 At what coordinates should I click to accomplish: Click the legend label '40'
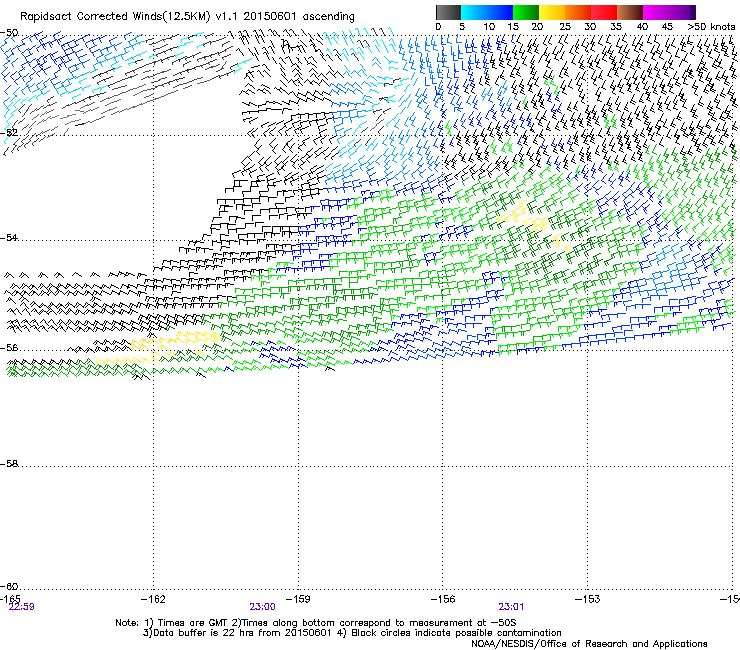coord(642,27)
